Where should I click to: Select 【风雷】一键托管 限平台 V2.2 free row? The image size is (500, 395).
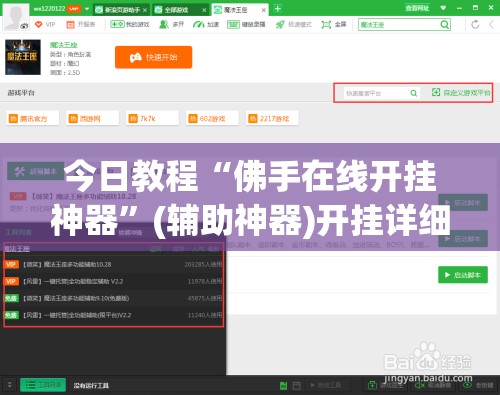click(113, 315)
